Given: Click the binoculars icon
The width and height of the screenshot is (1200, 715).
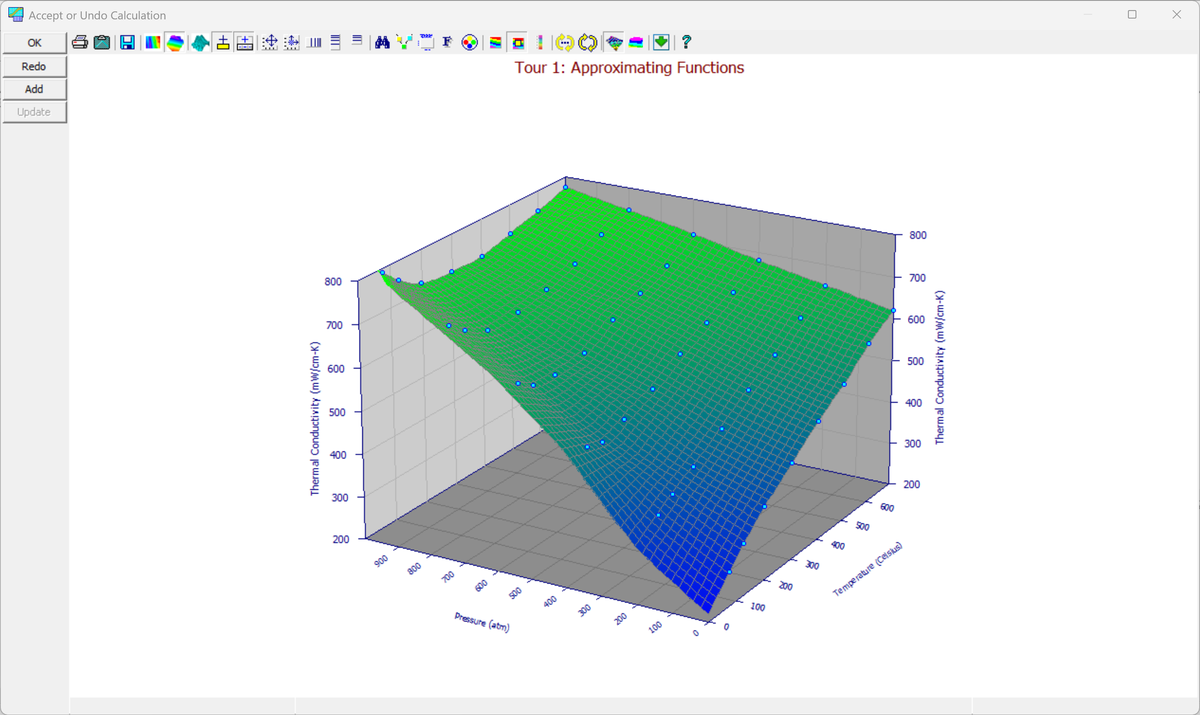Looking at the screenshot, I should [x=381, y=42].
